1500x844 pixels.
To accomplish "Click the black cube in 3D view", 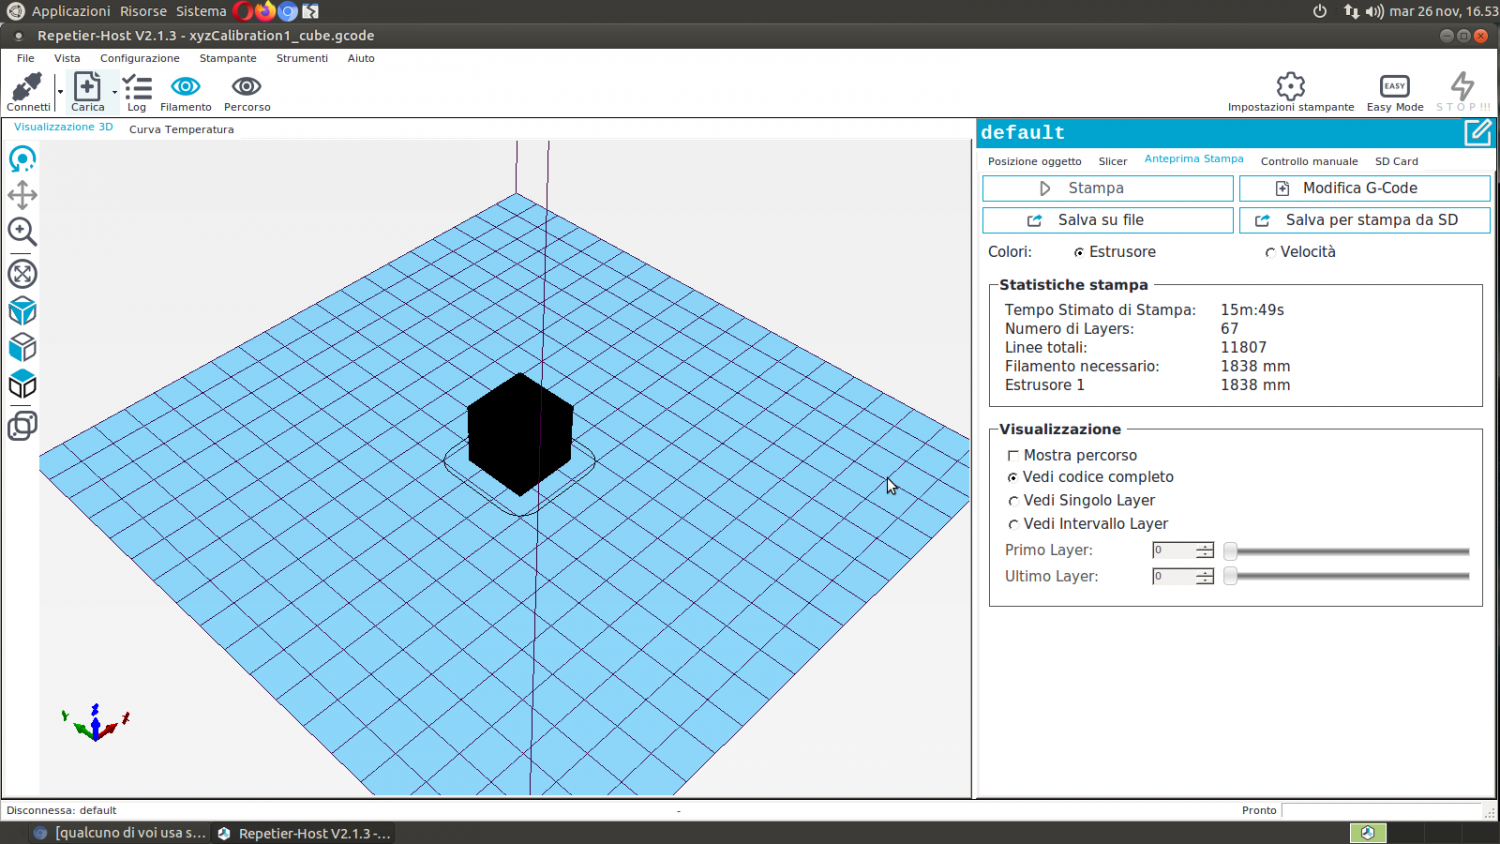I will point(520,434).
